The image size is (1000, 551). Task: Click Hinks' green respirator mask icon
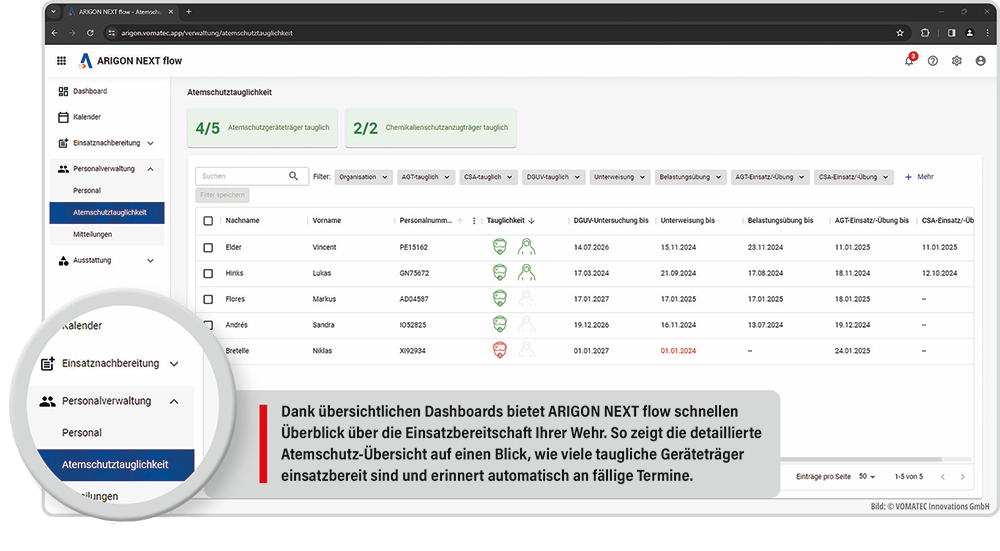[x=500, y=272]
